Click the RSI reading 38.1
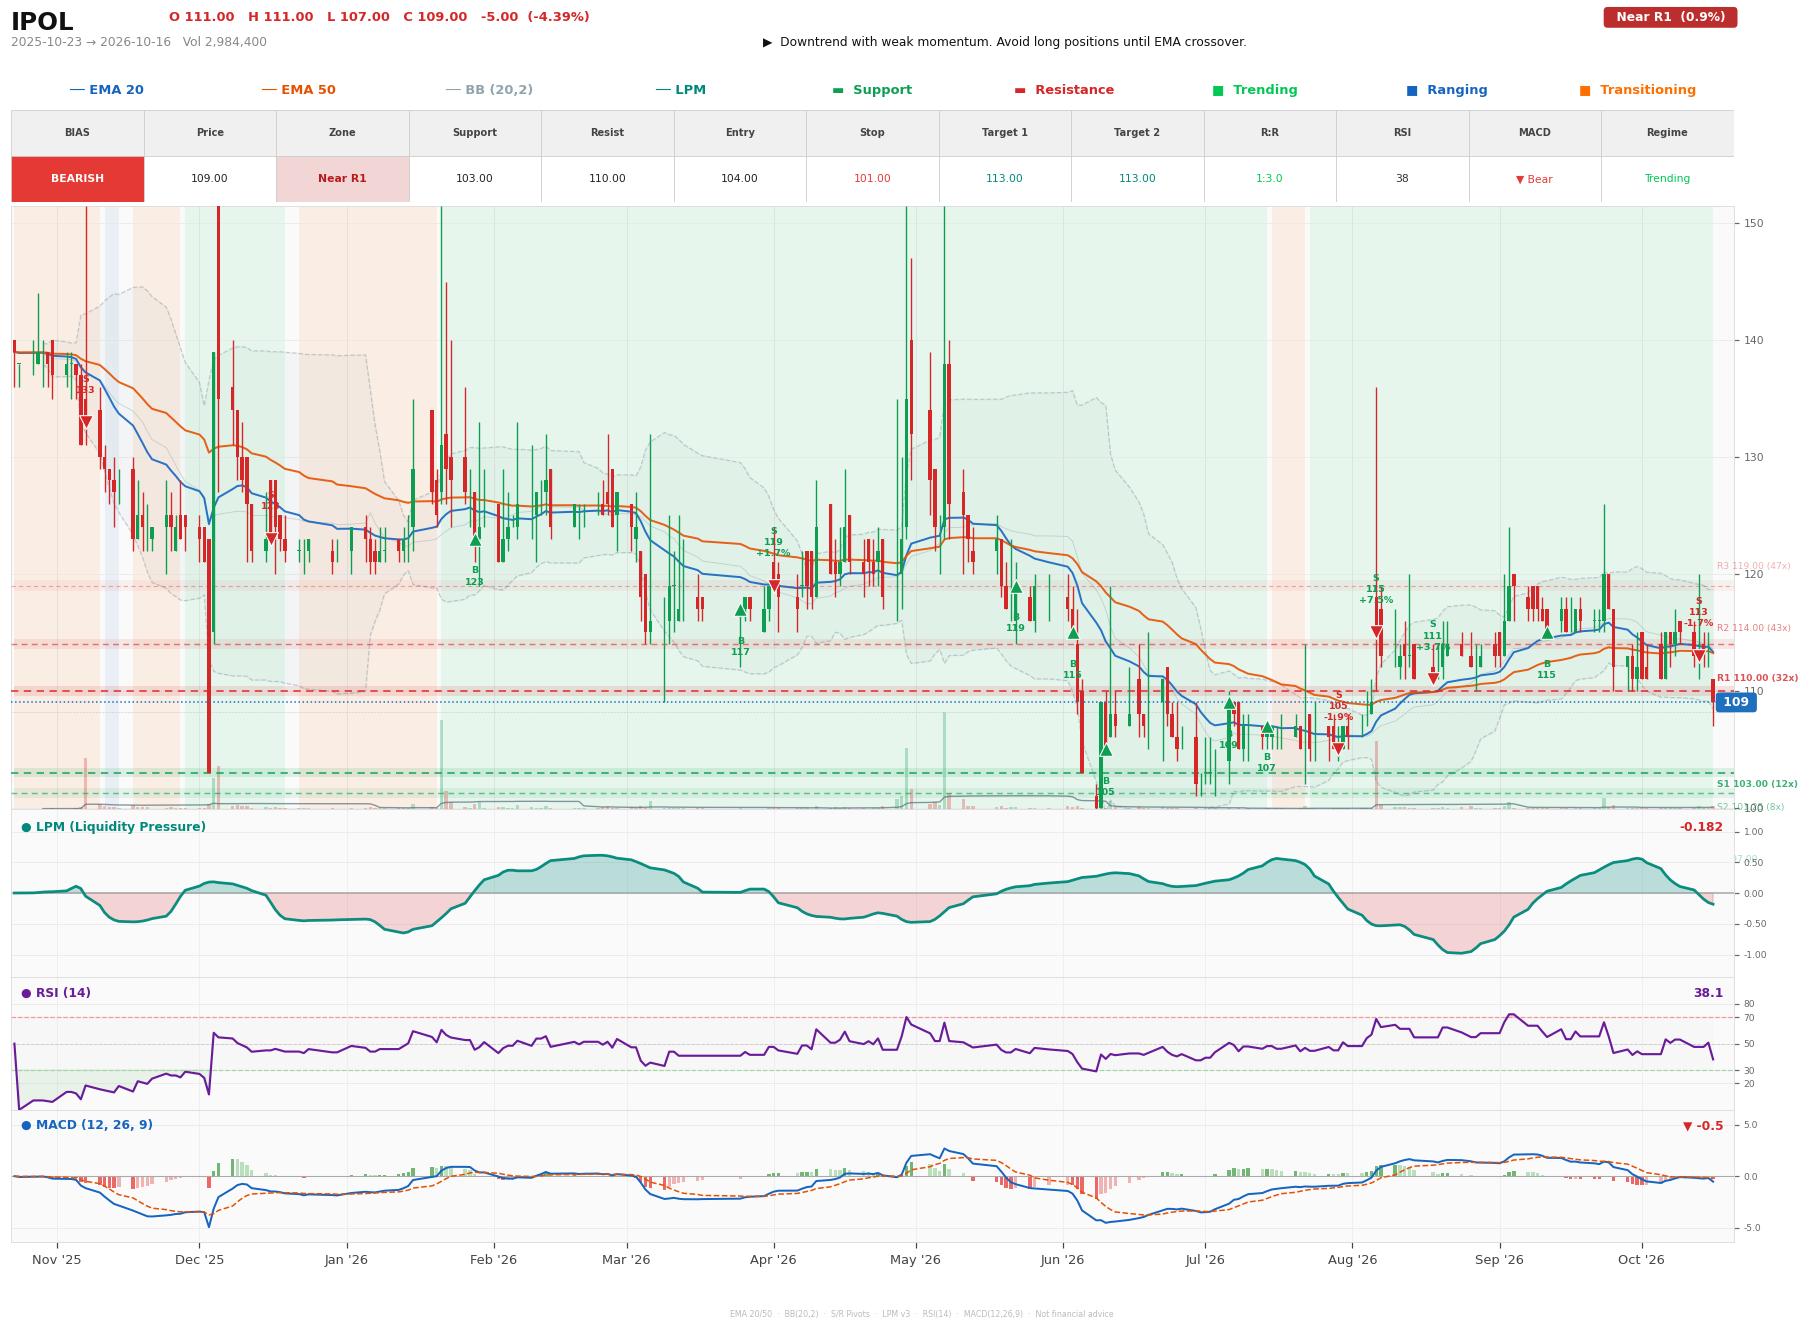Screen dimensions: 1809x1330 1708,993
